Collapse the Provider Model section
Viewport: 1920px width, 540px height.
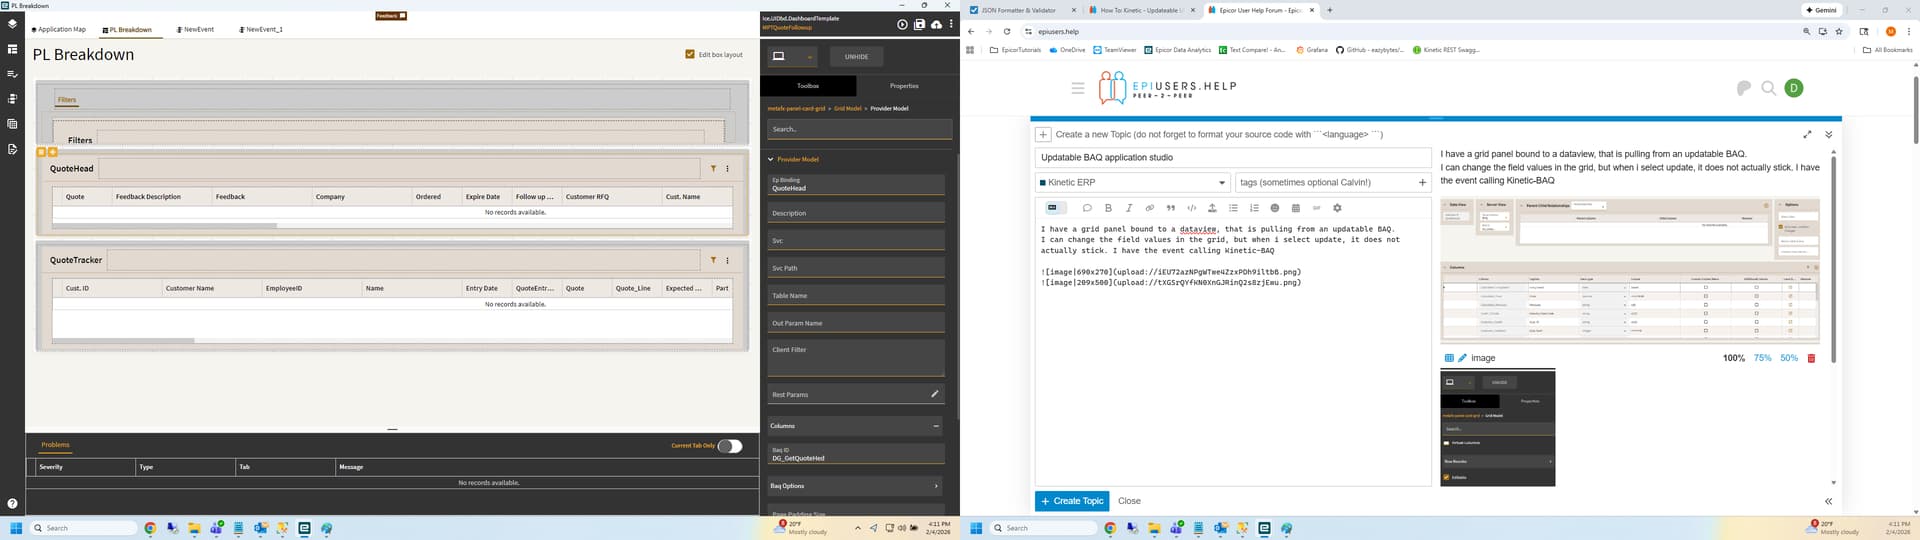pos(771,159)
